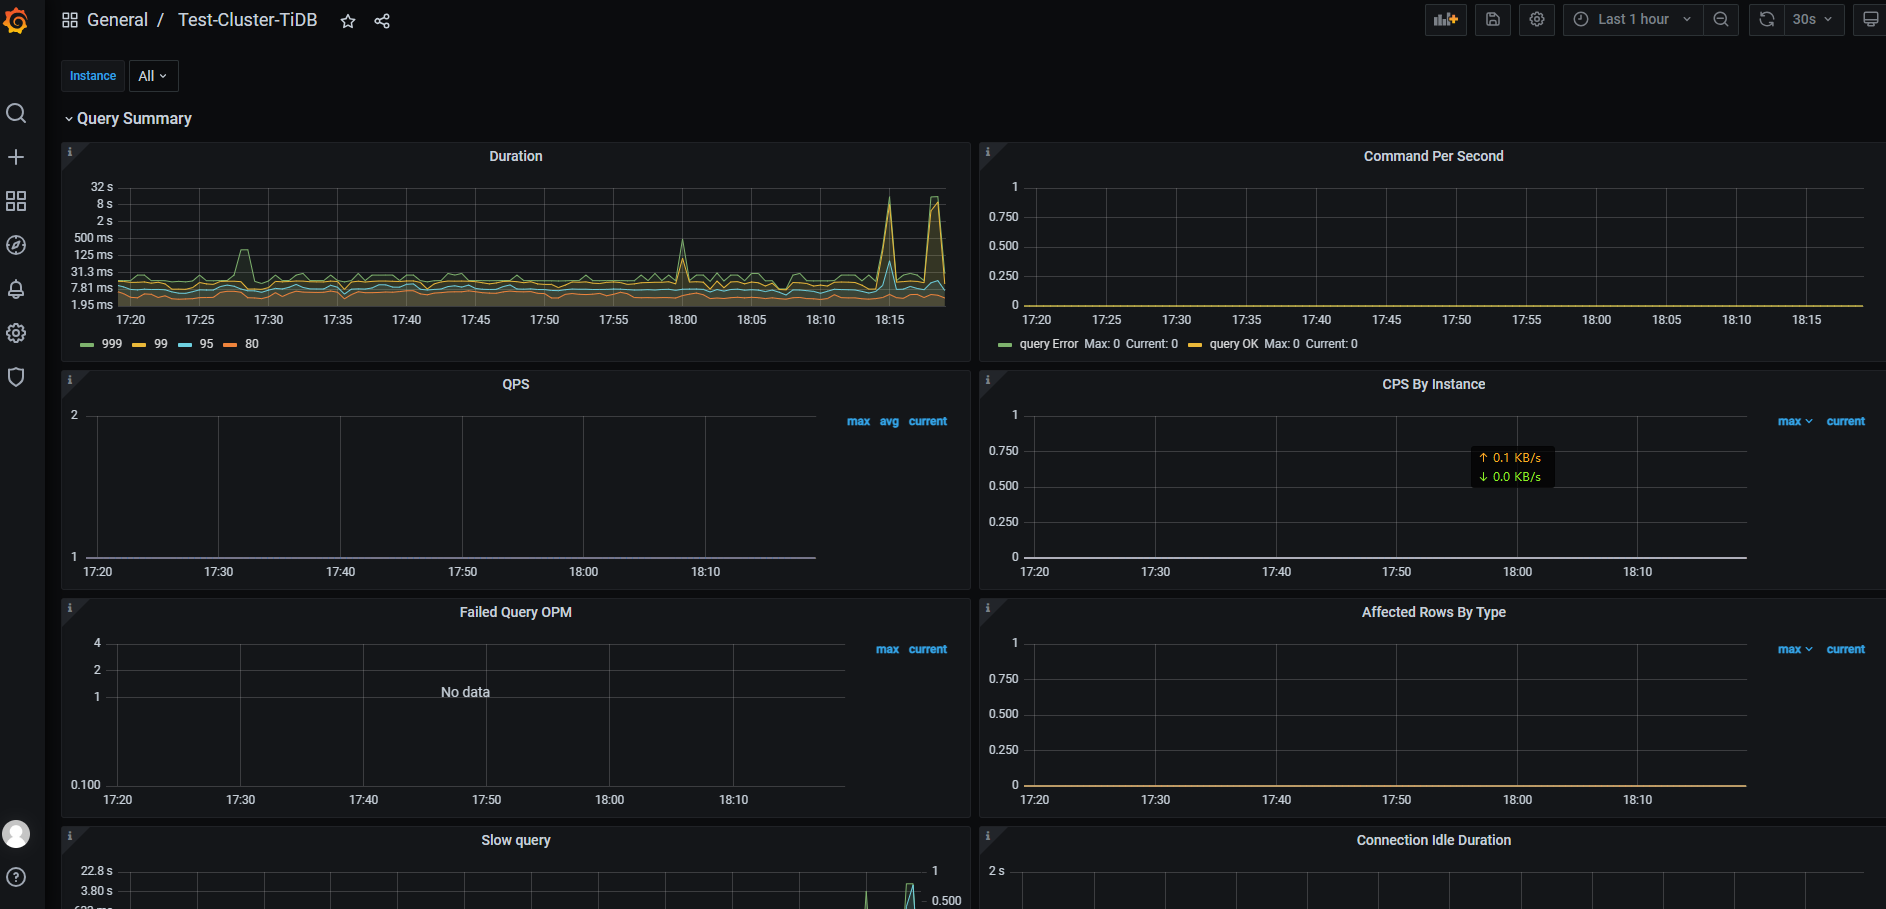The height and width of the screenshot is (909, 1886).
Task: Open the Alerting bell icon
Action: (x=16, y=289)
